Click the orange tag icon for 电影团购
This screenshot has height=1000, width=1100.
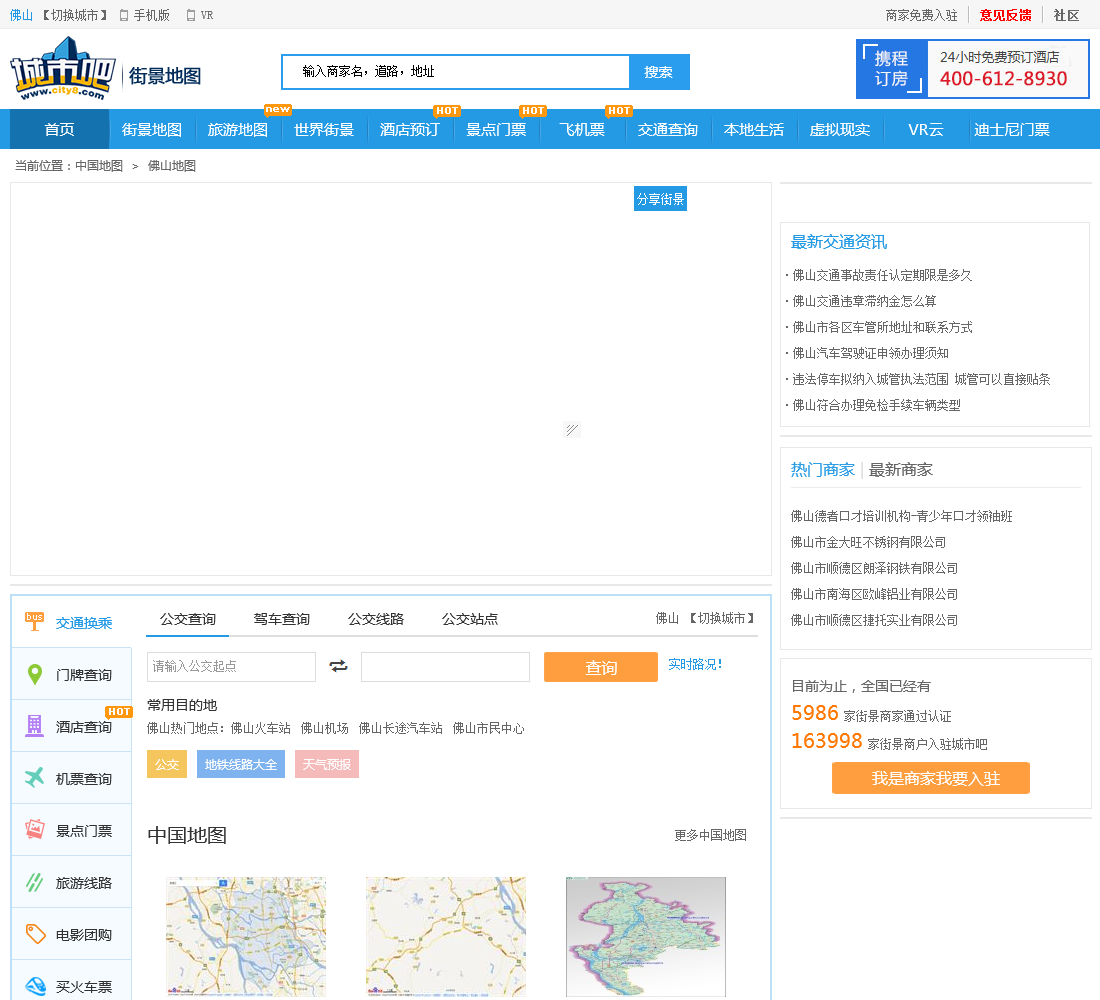[35, 934]
